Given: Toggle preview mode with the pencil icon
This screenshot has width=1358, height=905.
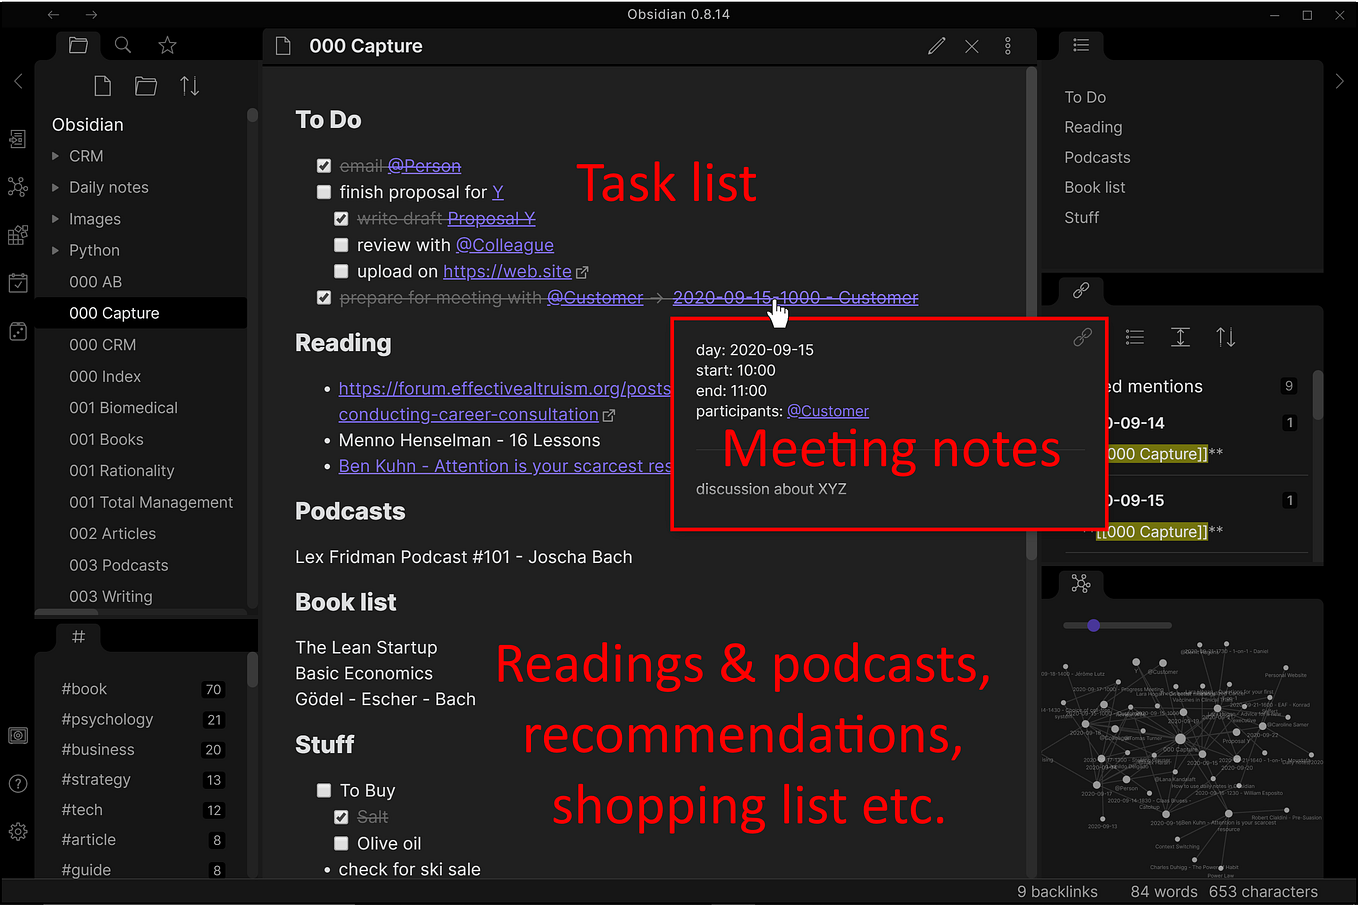Looking at the screenshot, I should [x=936, y=45].
